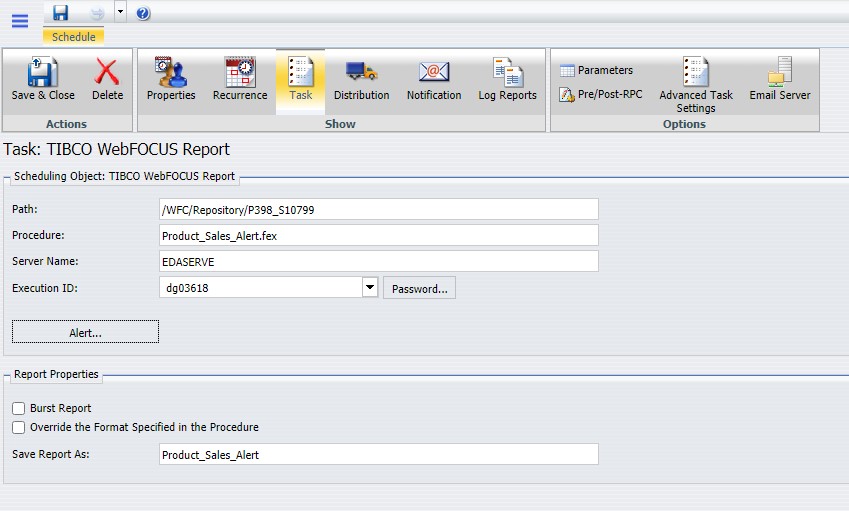
Task: Open the hamburger application menu
Action: pyautogui.click(x=20, y=21)
